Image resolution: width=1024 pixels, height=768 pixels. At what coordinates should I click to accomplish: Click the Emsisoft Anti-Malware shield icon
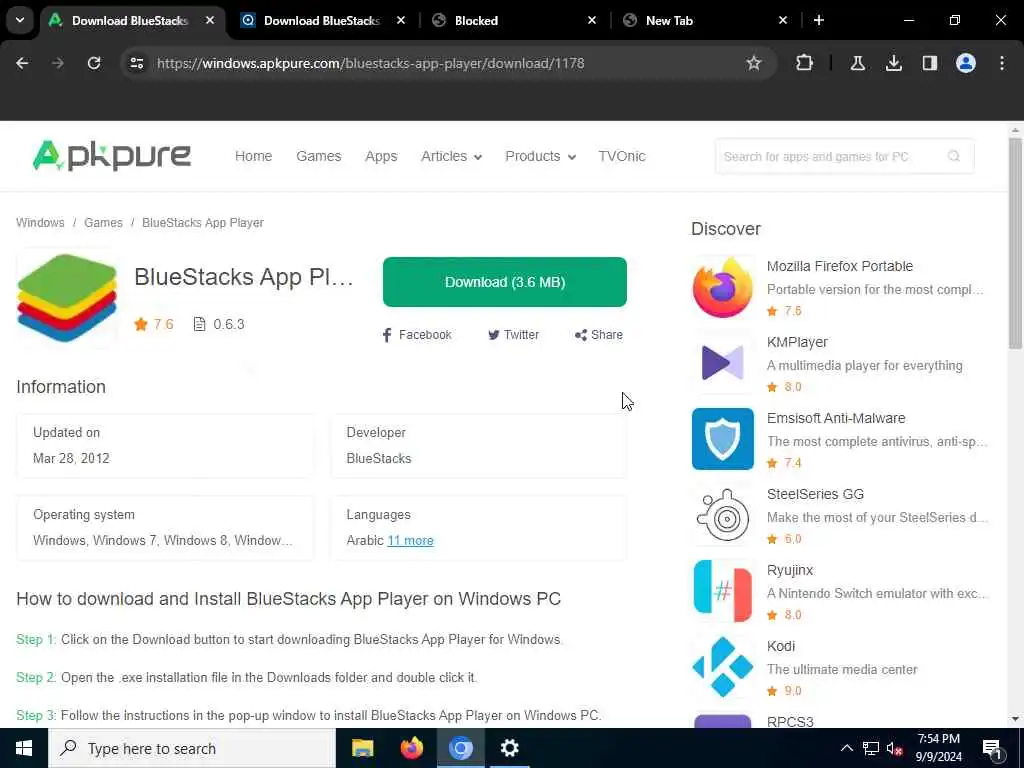(722, 439)
